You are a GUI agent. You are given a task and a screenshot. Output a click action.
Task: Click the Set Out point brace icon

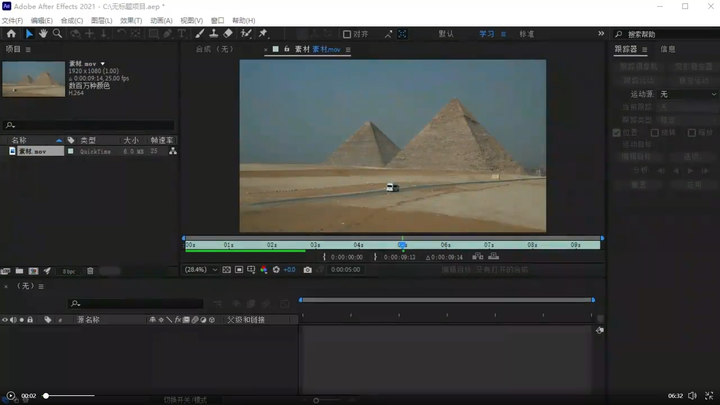(x=375, y=257)
